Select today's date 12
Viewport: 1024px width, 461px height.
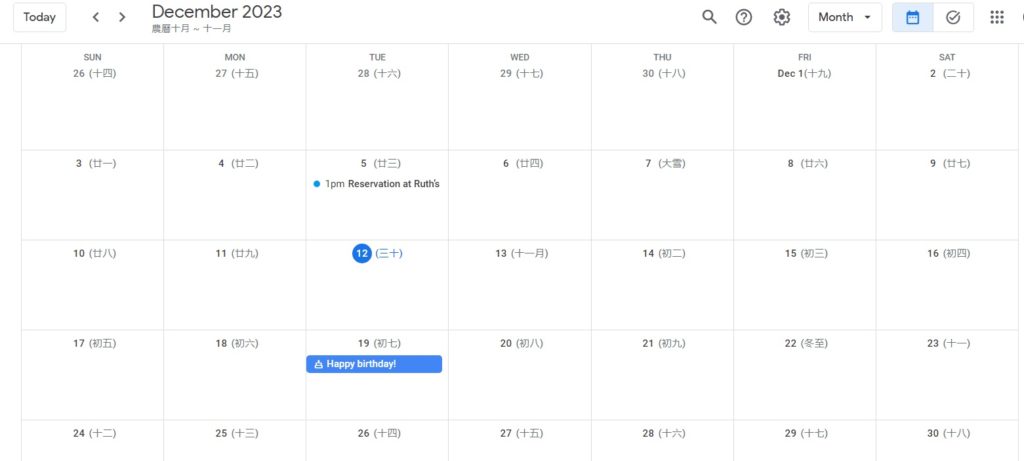click(361, 254)
